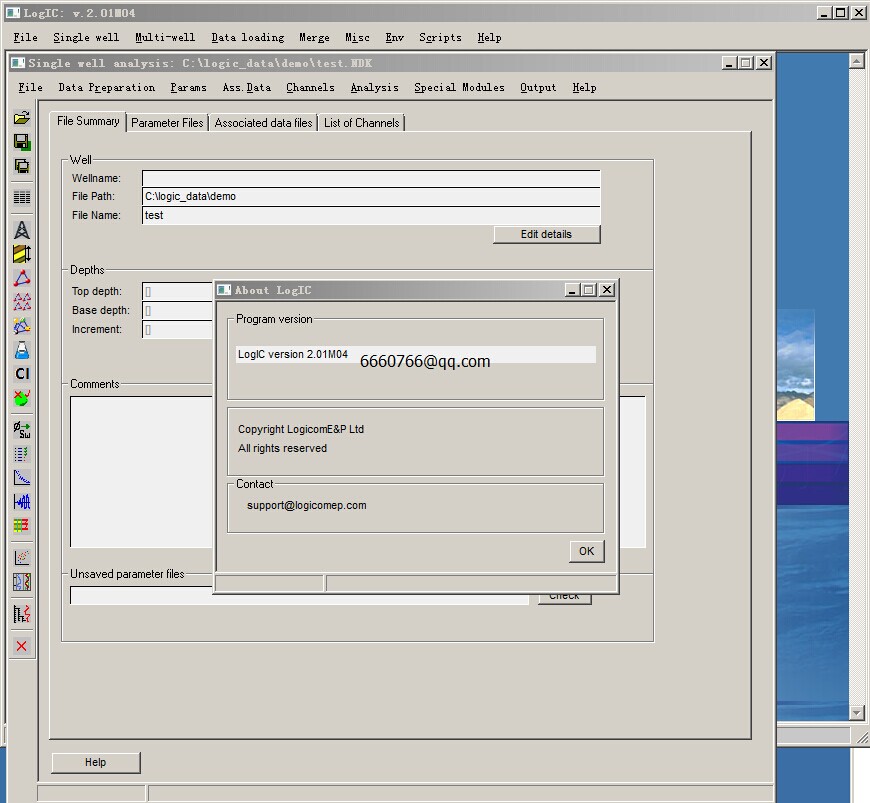The height and width of the screenshot is (803, 870).
Task: Open Single well analysis File menu
Action: [30, 88]
